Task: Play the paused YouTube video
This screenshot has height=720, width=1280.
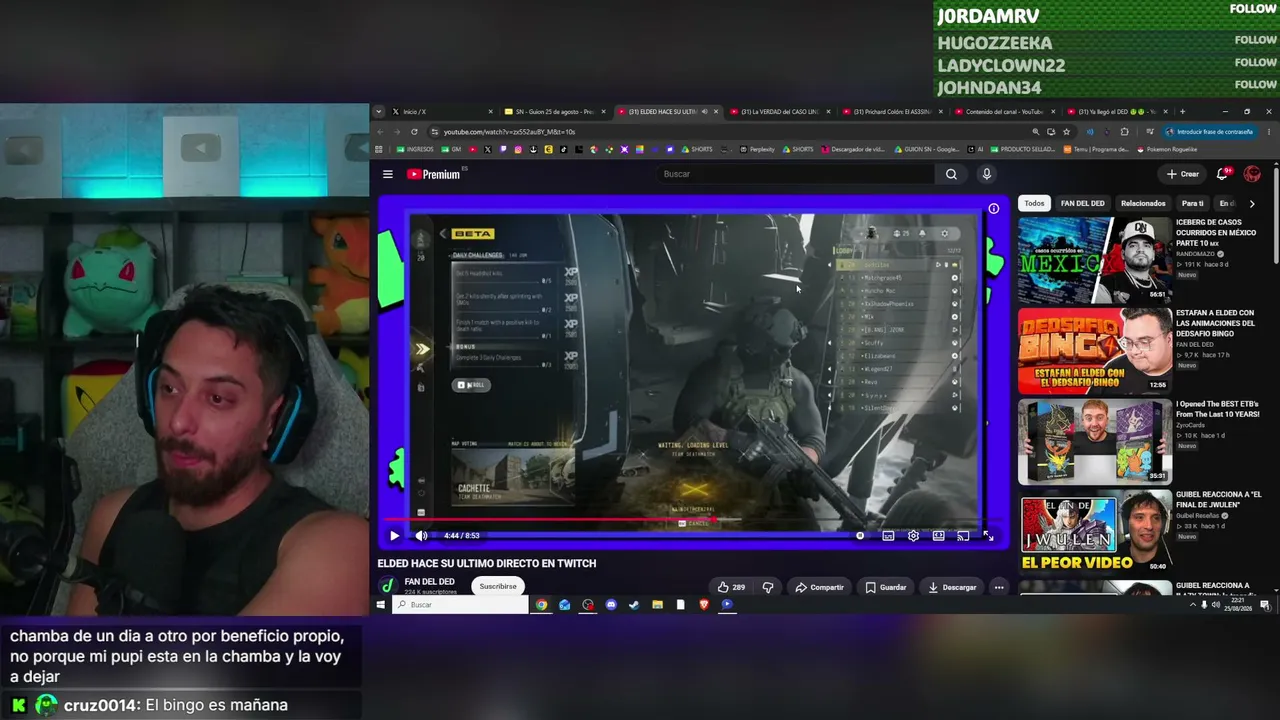Action: click(394, 536)
